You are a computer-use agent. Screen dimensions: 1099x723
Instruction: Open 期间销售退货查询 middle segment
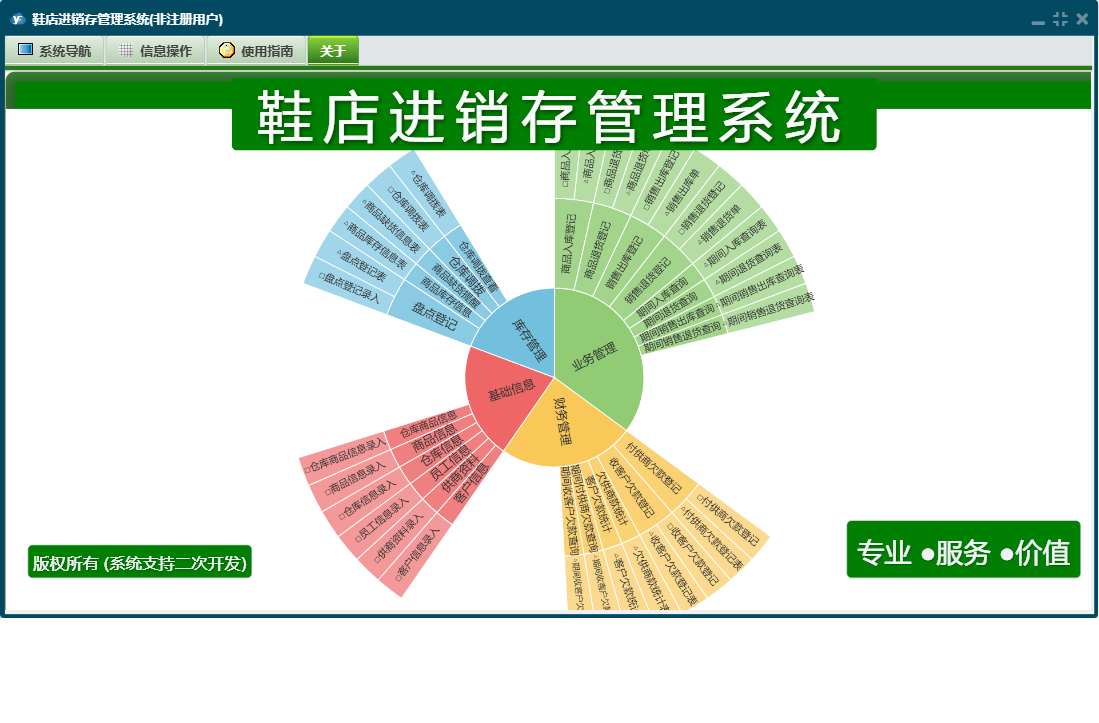[681, 336]
